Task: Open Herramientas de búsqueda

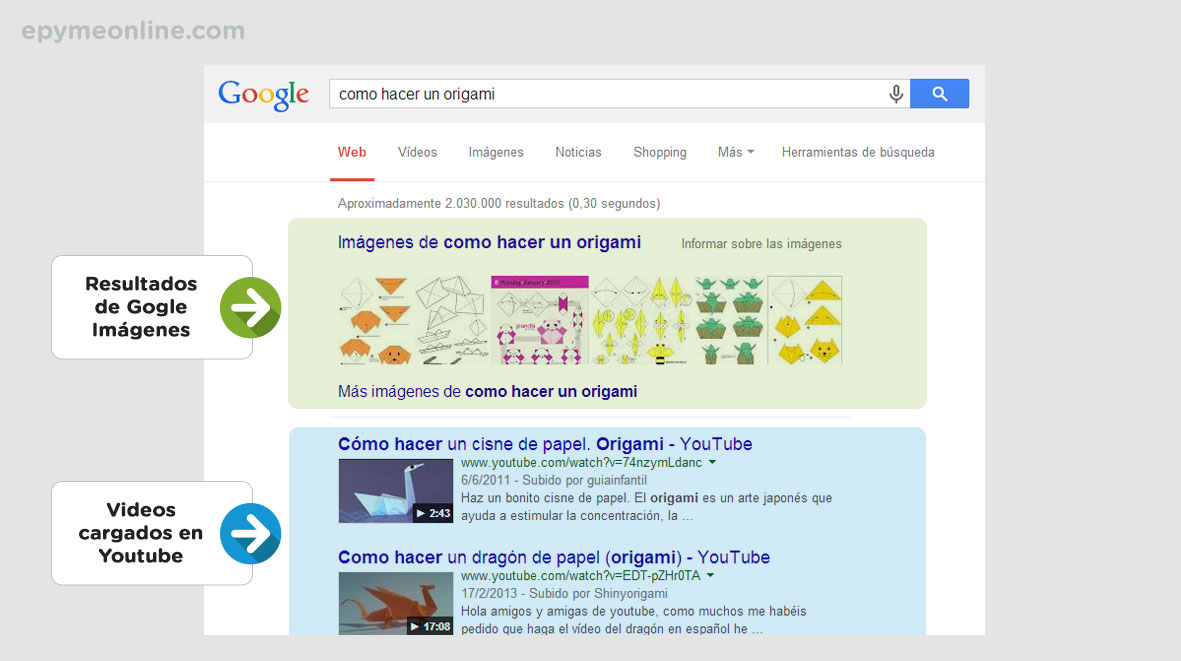Action: [x=858, y=153]
